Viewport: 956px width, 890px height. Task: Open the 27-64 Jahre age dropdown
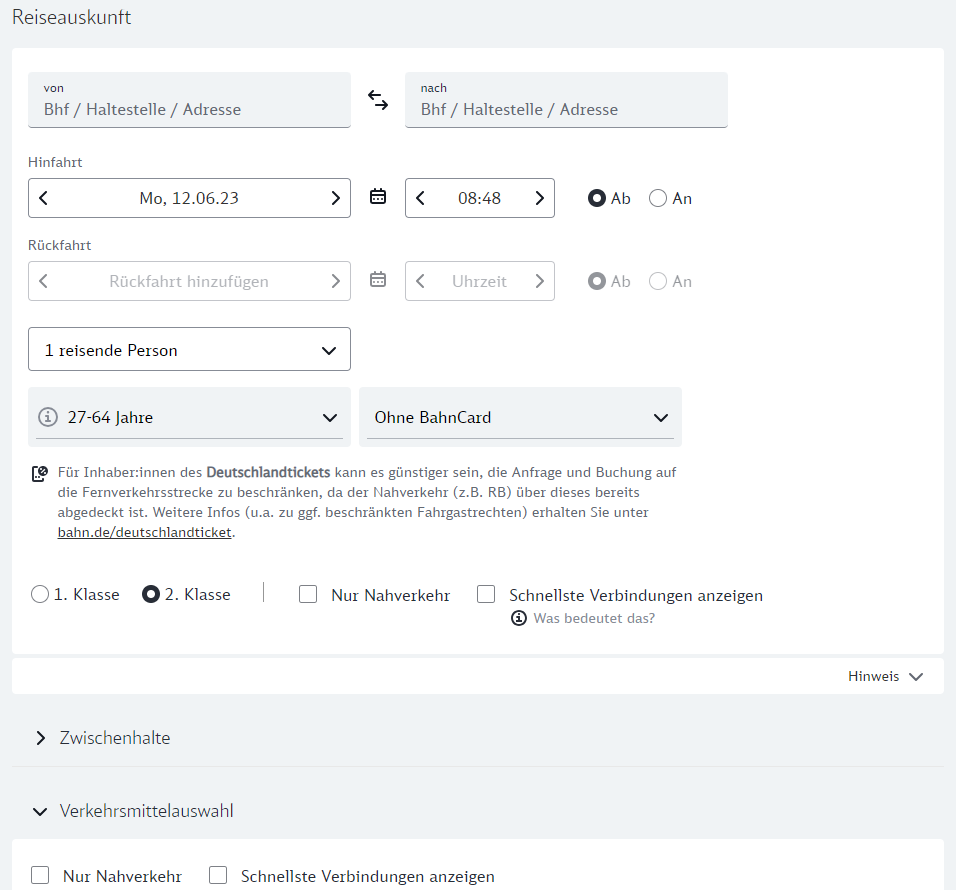[x=189, y=417]
